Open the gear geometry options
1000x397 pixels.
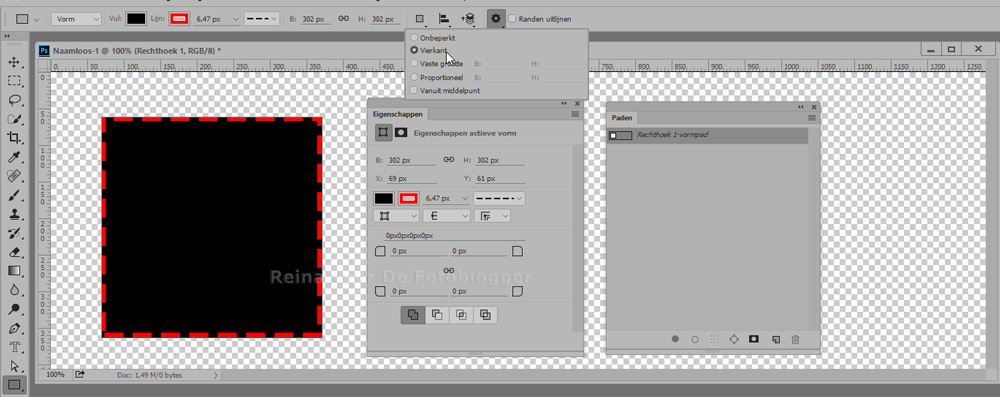tap(496, 19)
